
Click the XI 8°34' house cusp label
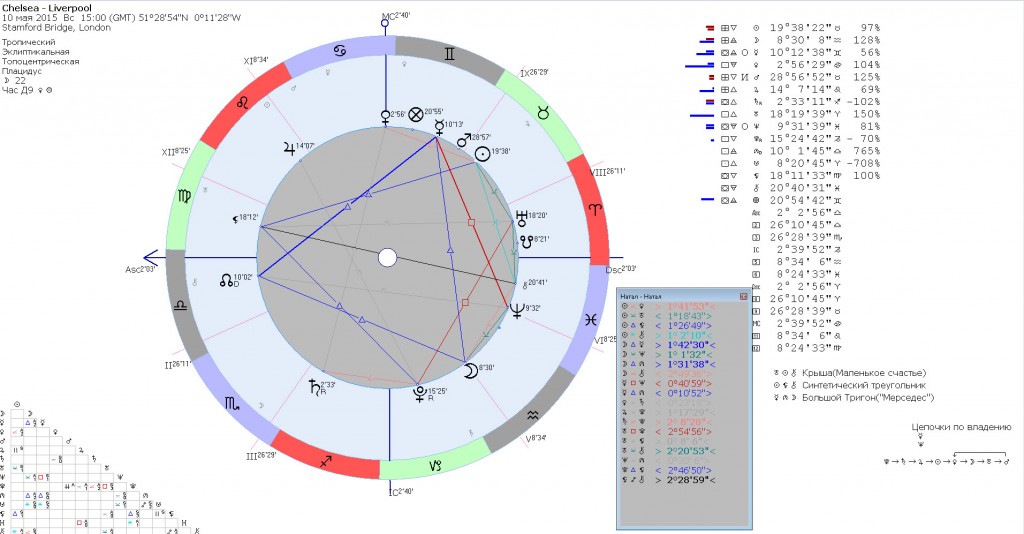(x=256, y=60)
